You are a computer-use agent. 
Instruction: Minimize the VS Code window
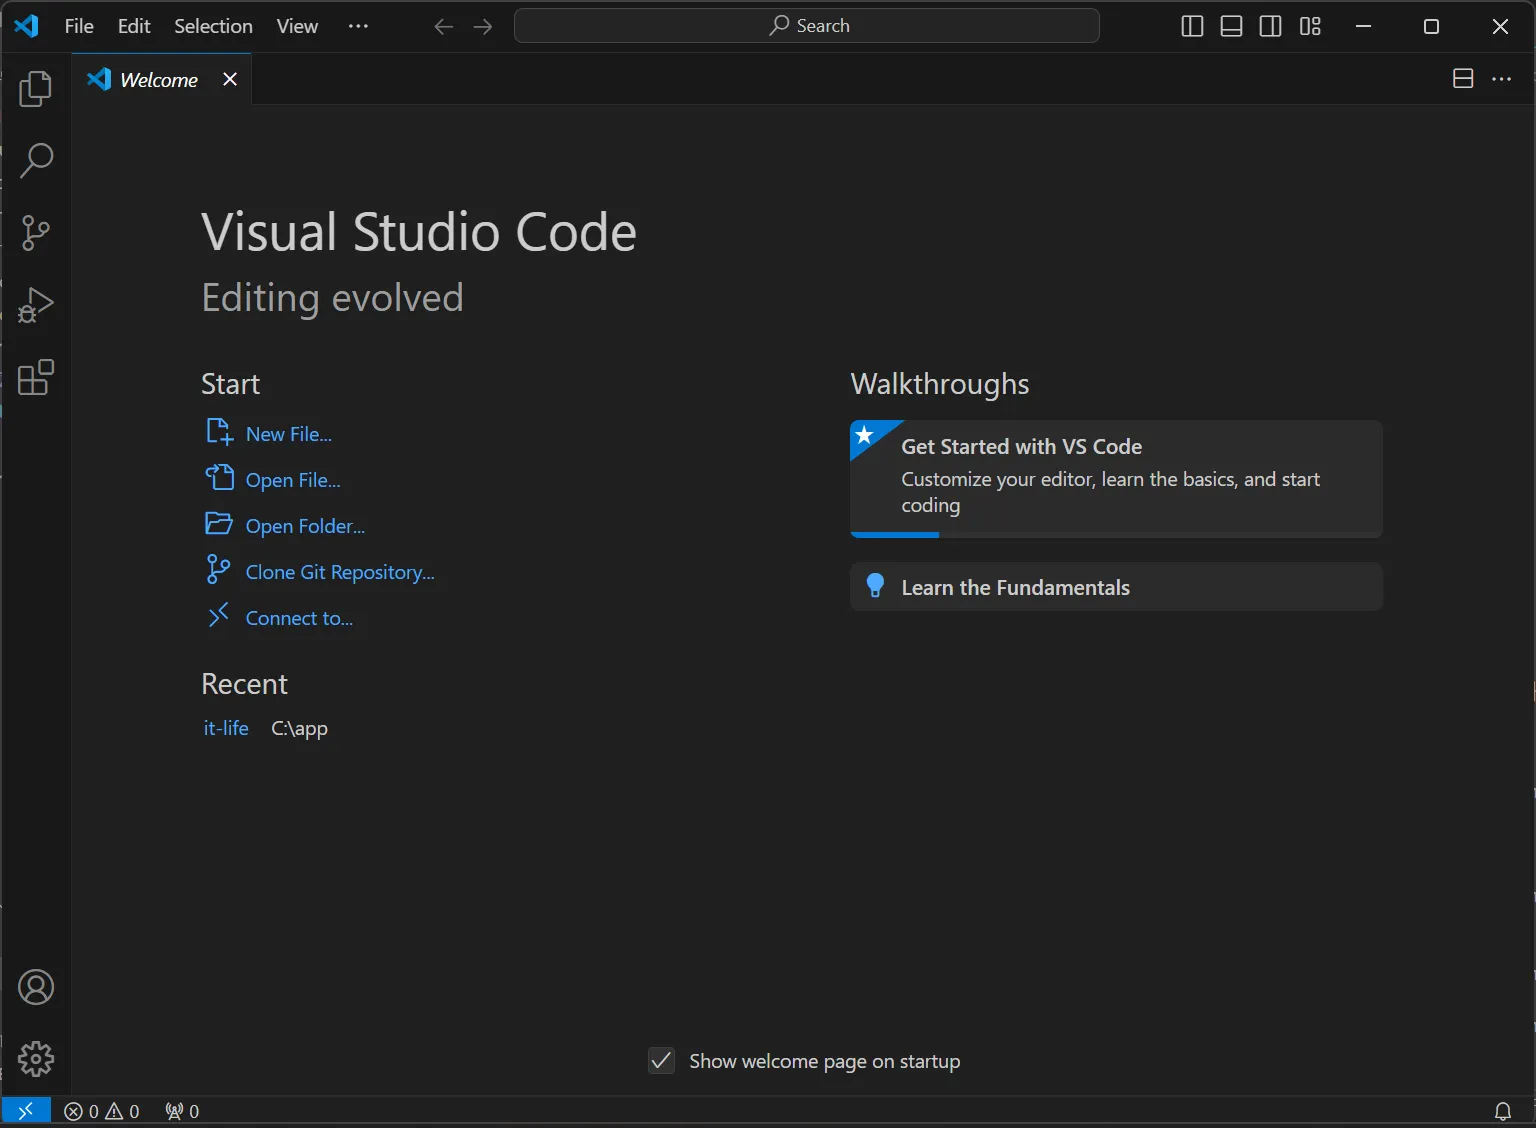coord(1363,26)
